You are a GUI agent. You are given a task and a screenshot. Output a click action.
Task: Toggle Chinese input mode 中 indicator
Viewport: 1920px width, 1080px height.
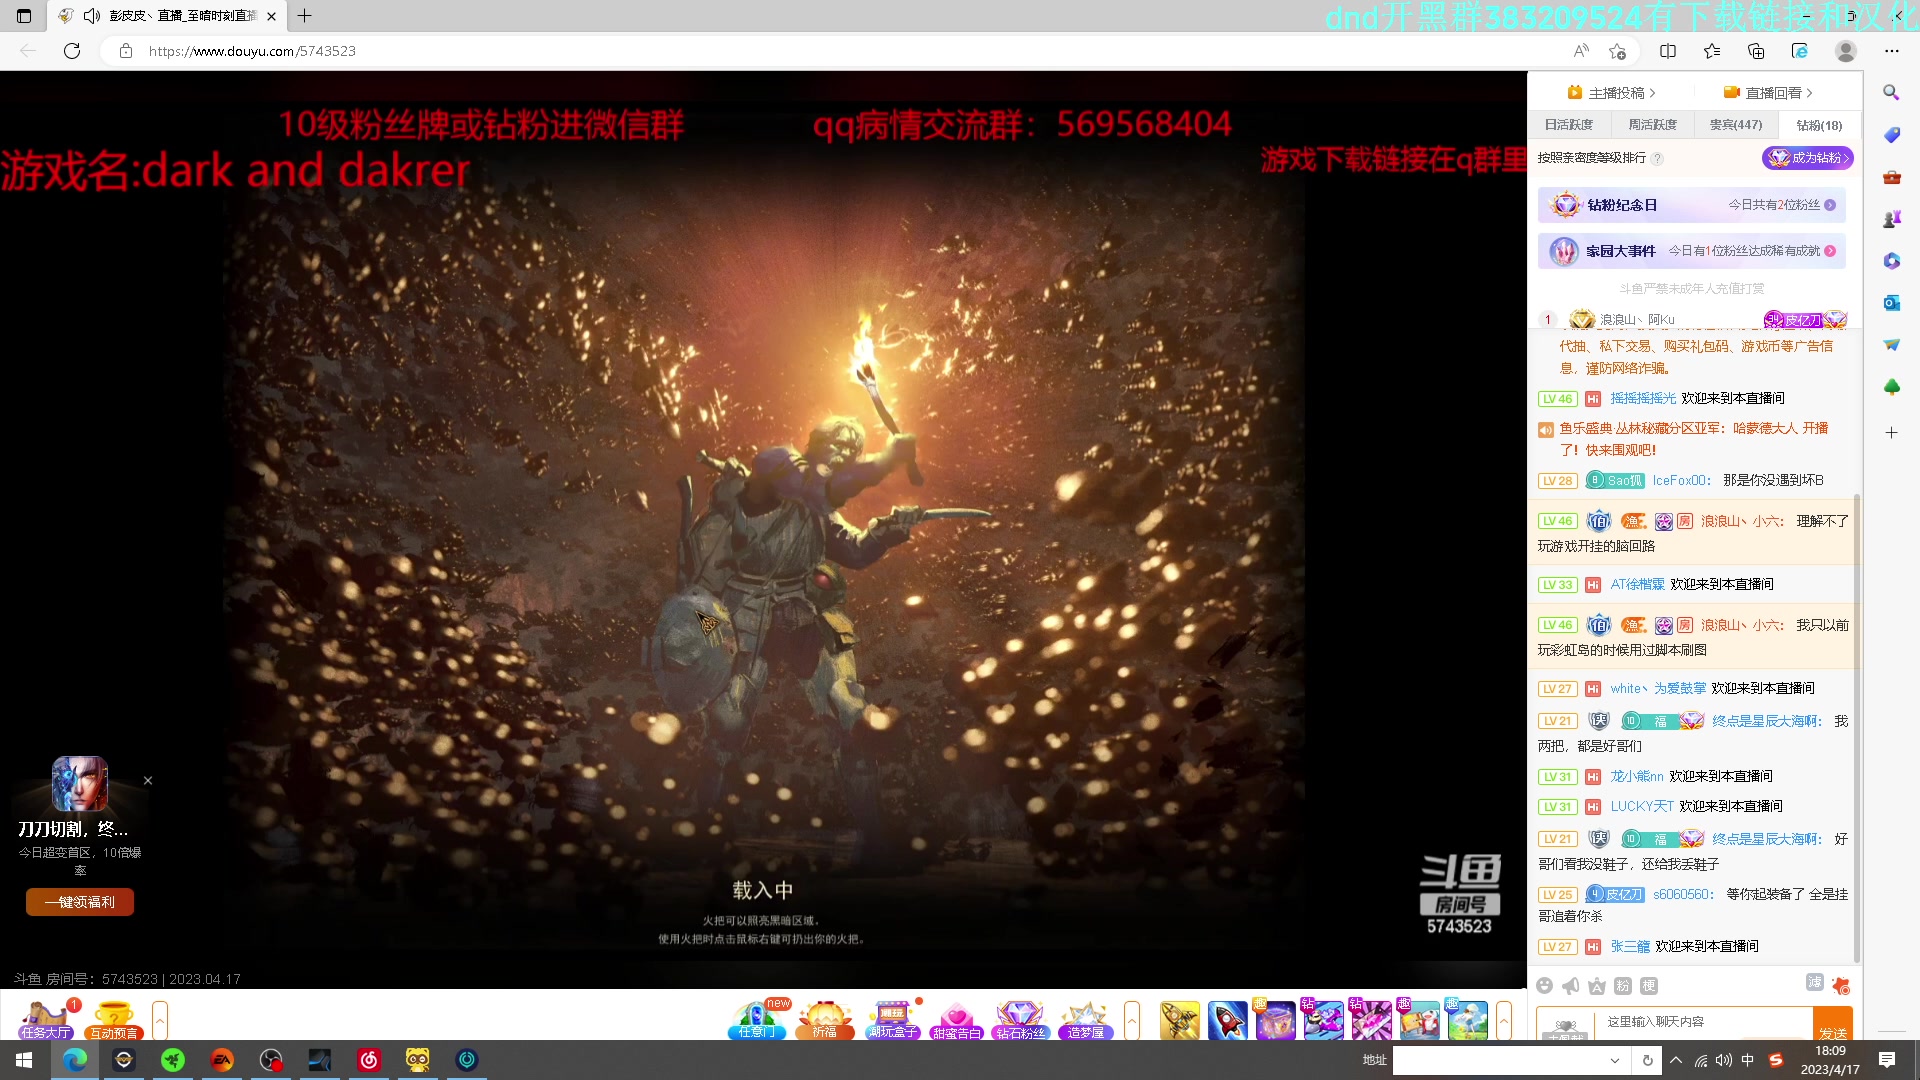click(1748, 1060)
